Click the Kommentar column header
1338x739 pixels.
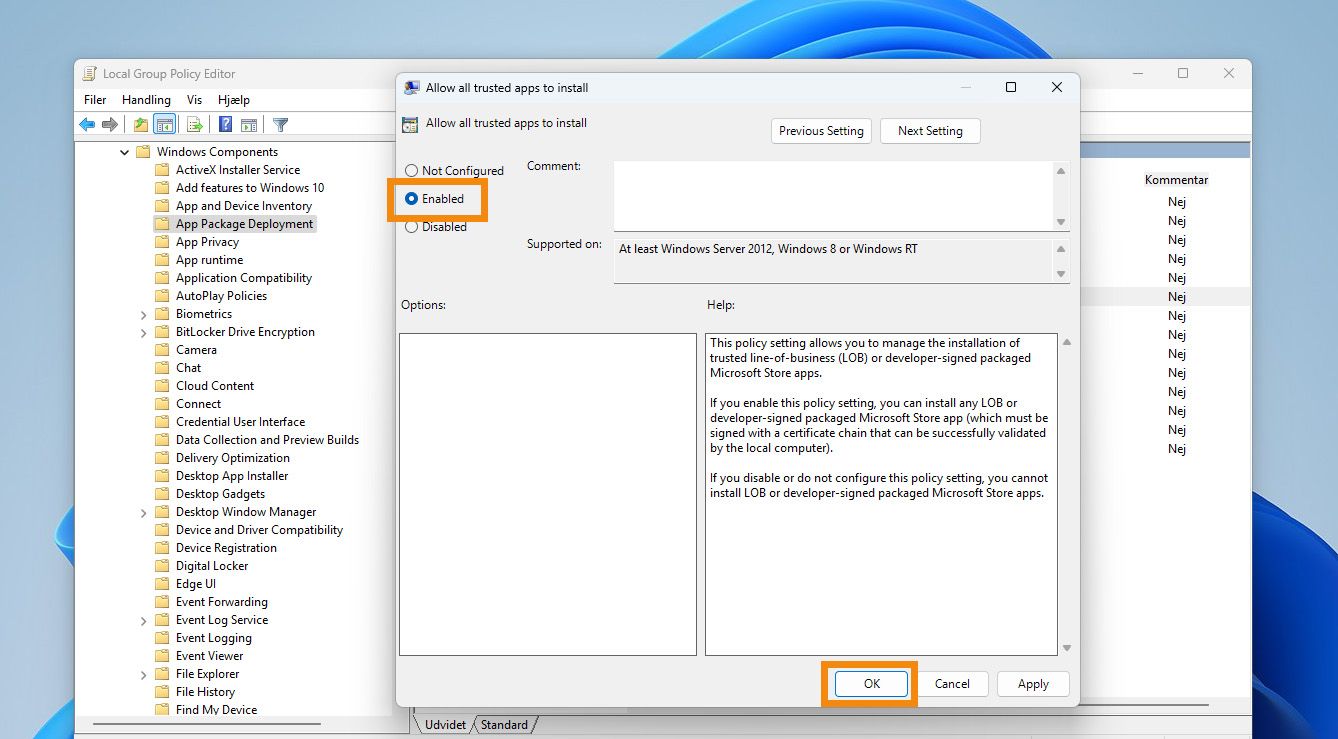tap(1176, 180)
